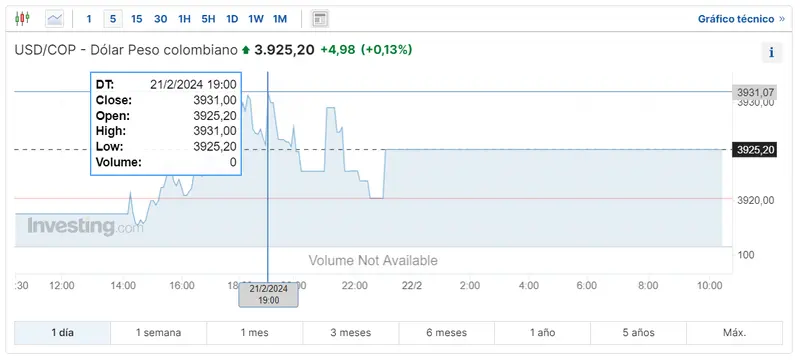Switch to candlestick chart type icon
800x360 pixels.
[x=22, y=19]
